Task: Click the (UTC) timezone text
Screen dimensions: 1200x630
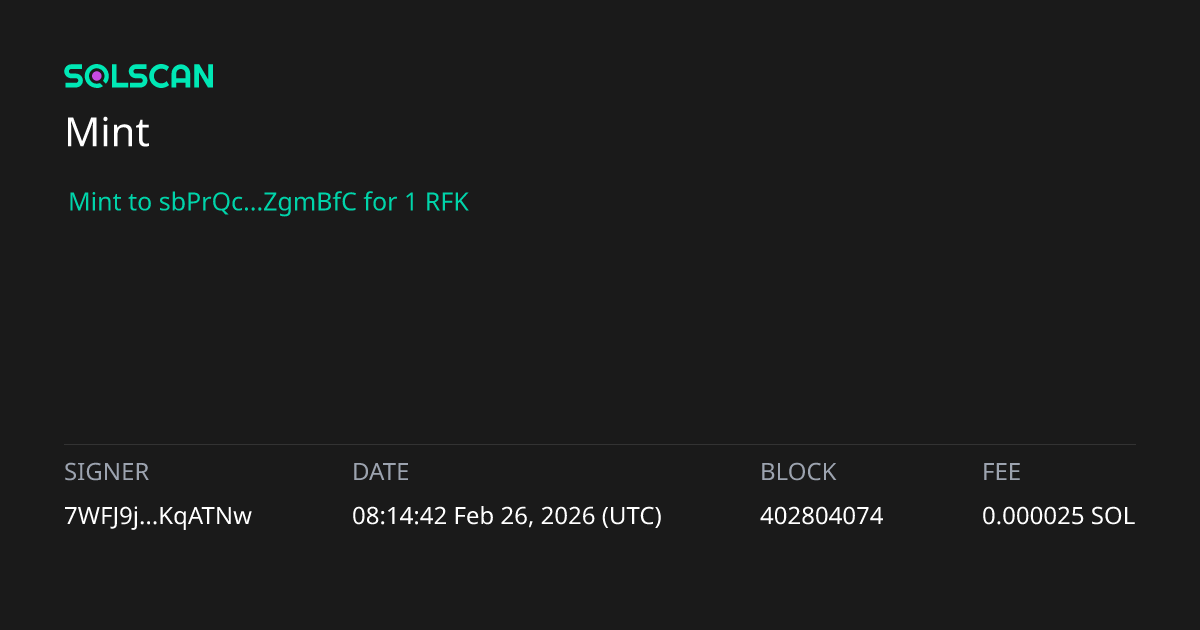Action: click(631, 516)
